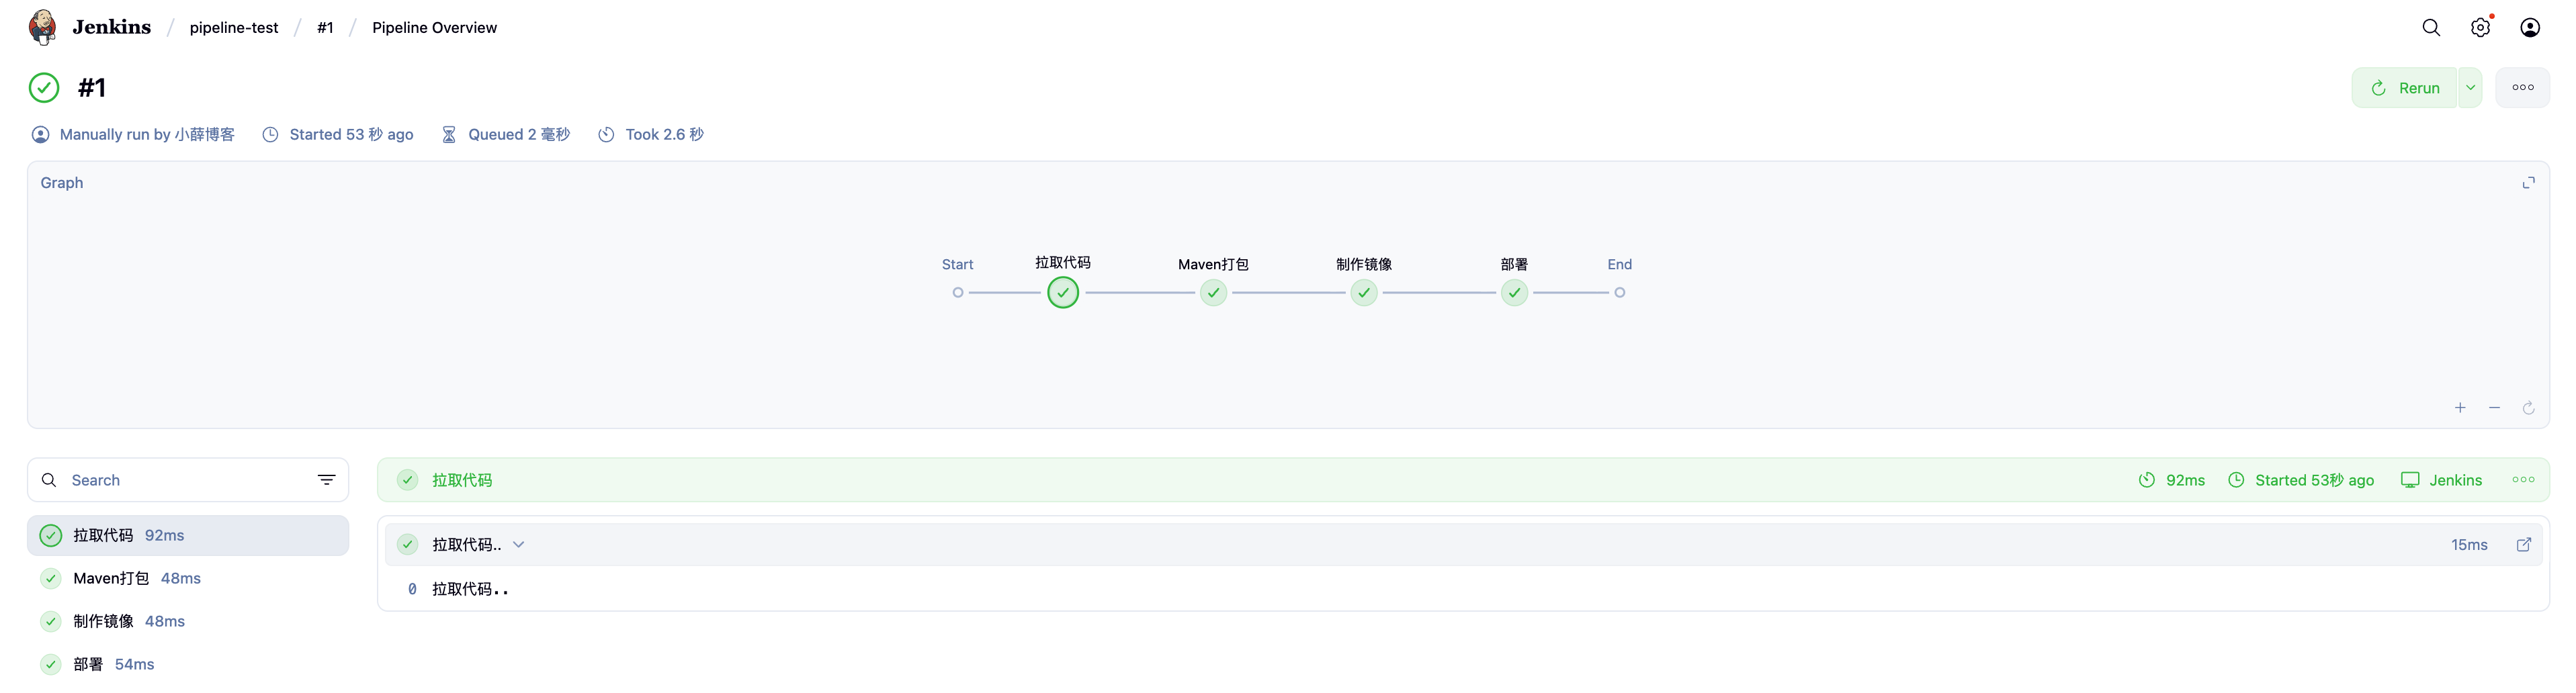
Task: Select the 拉取代码 stage node in graph
Action: (x=1062, y=293)
